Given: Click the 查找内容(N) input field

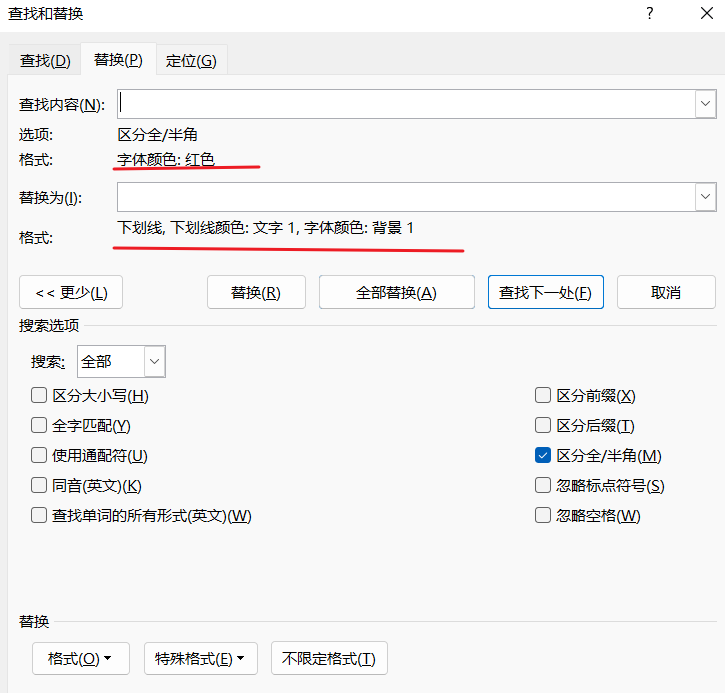Looking at the screenshot, I should click(406, 104).
